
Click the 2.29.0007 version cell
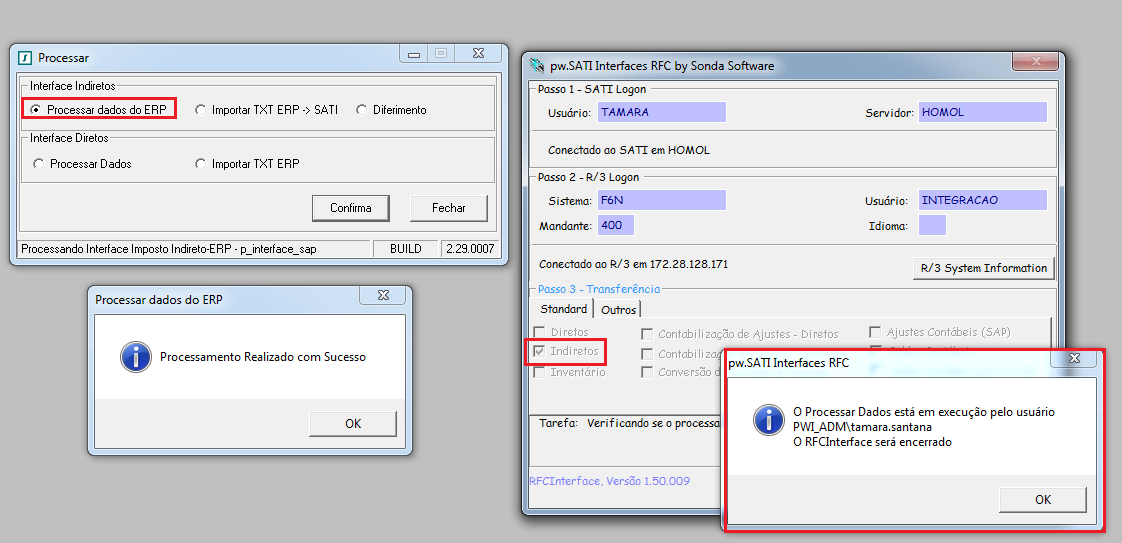[470, 249]
